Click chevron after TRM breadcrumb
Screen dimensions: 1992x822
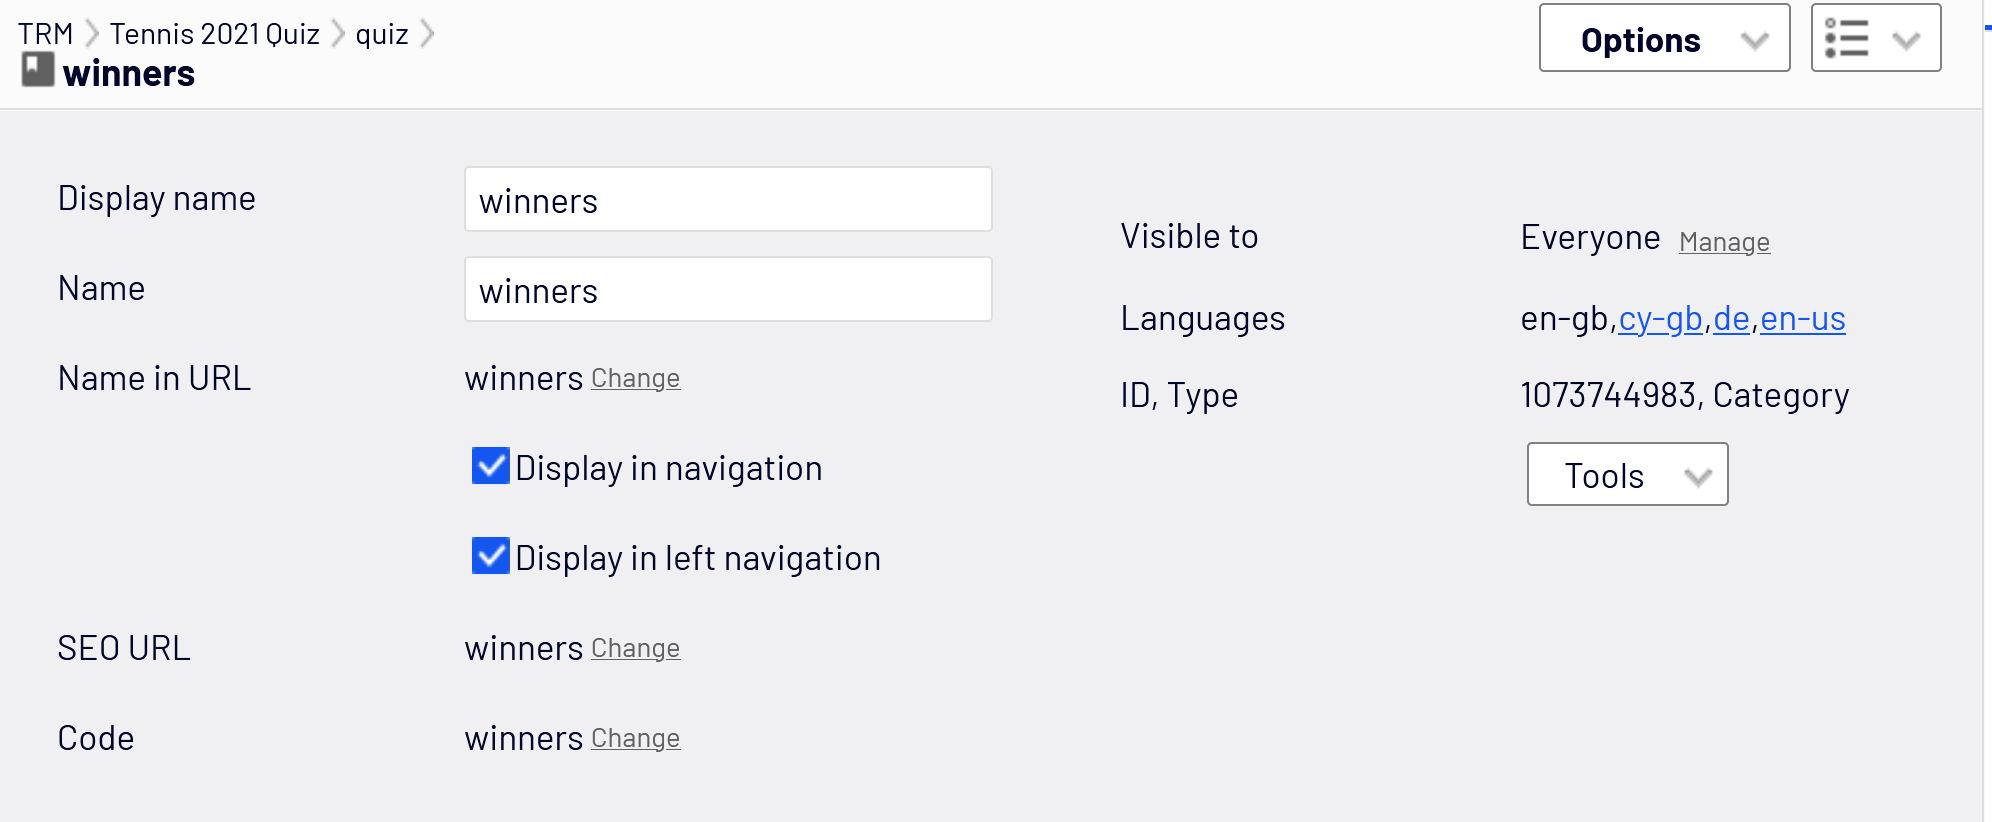pyautogui.click(x=92, y=34)
